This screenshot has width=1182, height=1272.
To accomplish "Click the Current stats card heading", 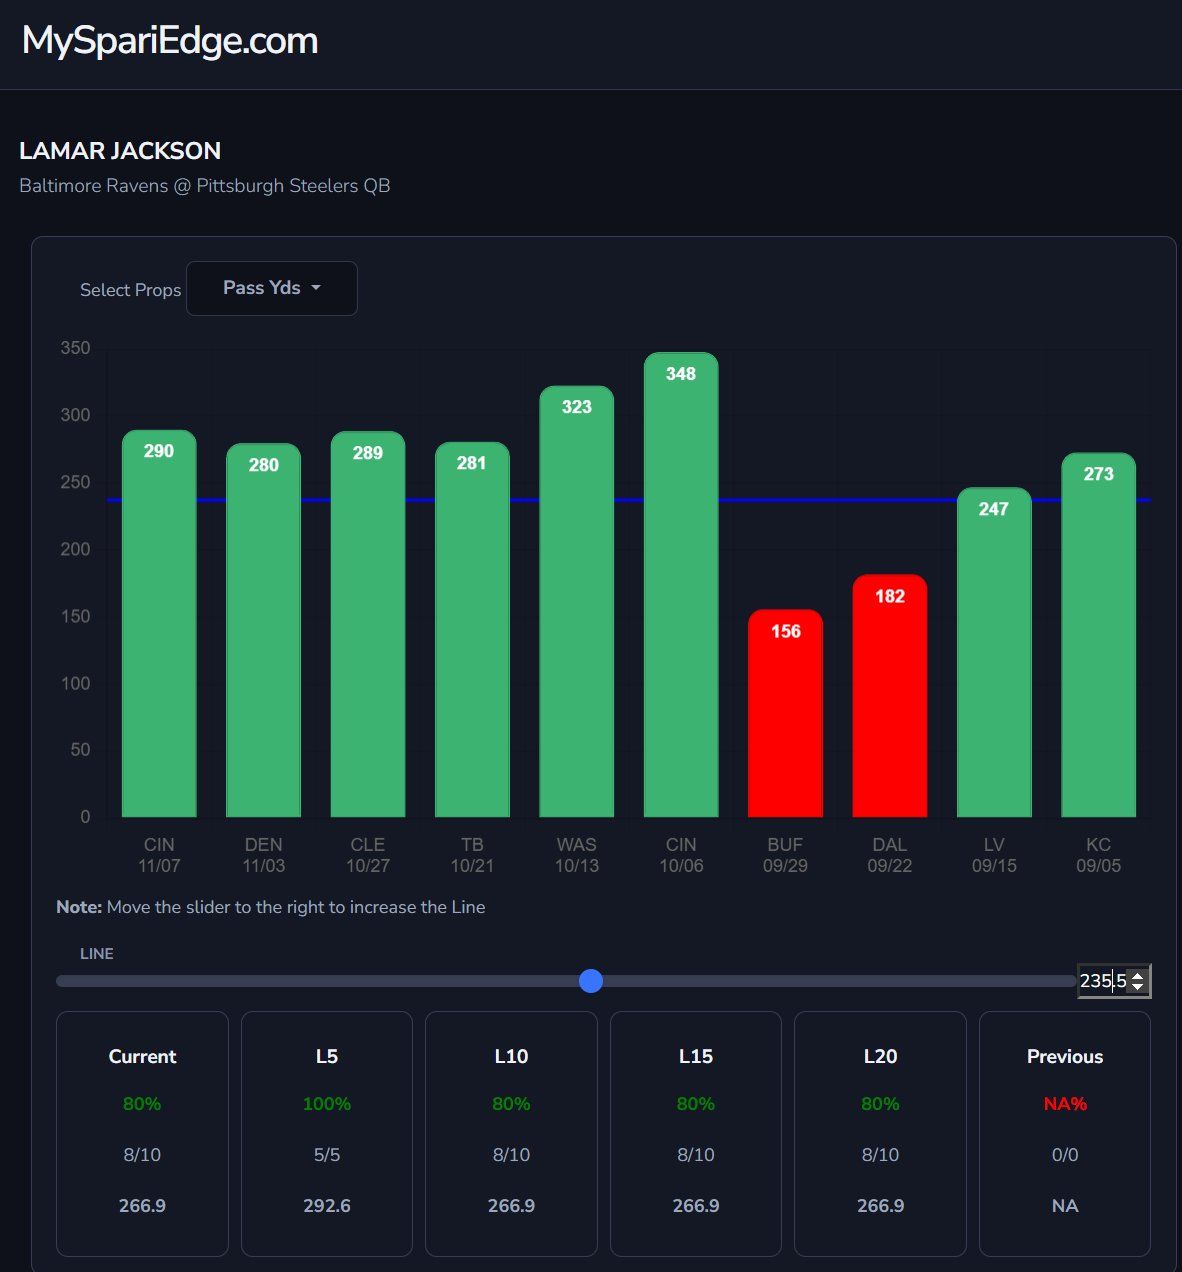I will (142, 1057).
